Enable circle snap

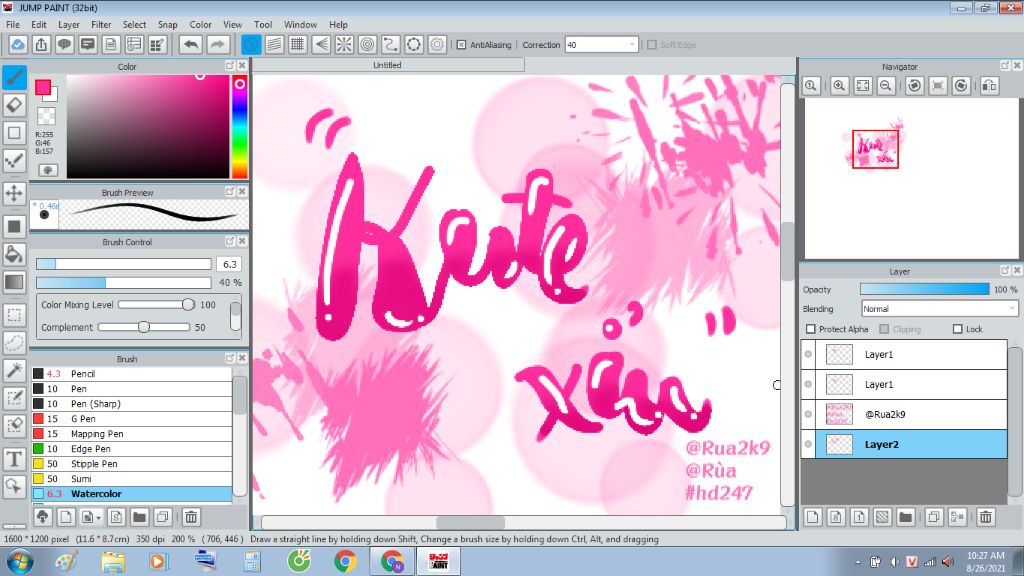tap(368, 44)
